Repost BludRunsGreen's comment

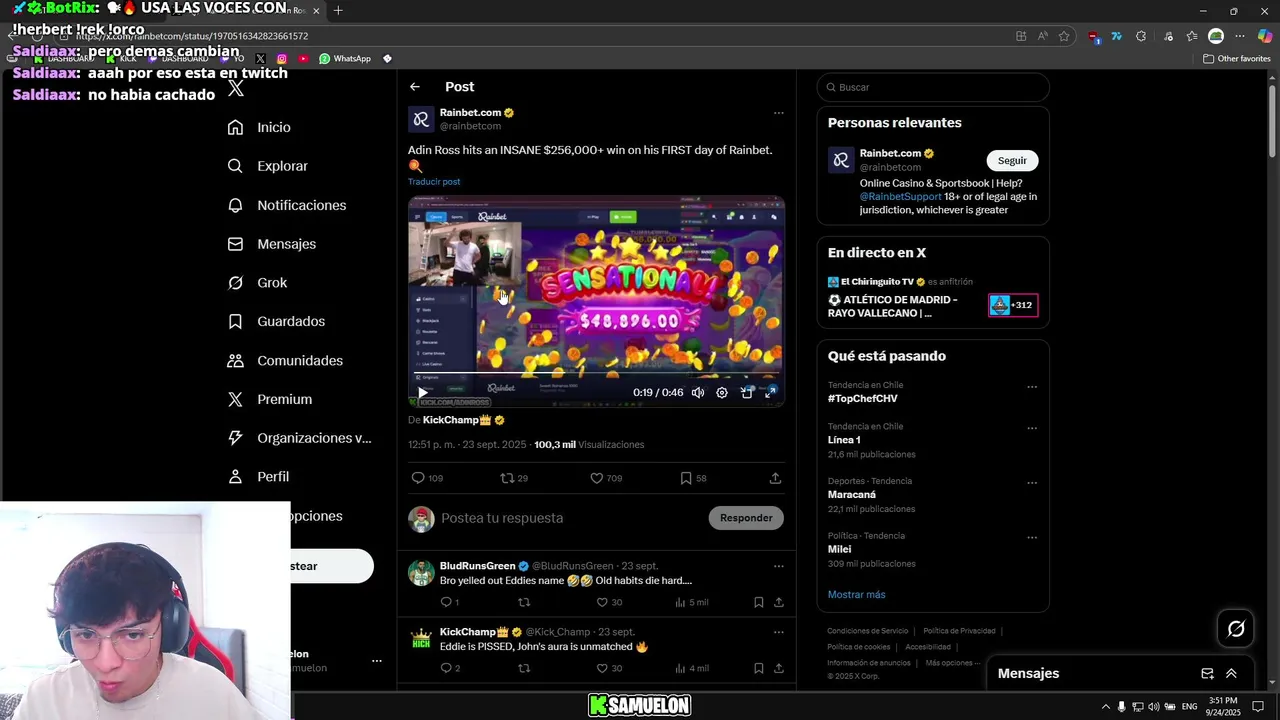524,602
